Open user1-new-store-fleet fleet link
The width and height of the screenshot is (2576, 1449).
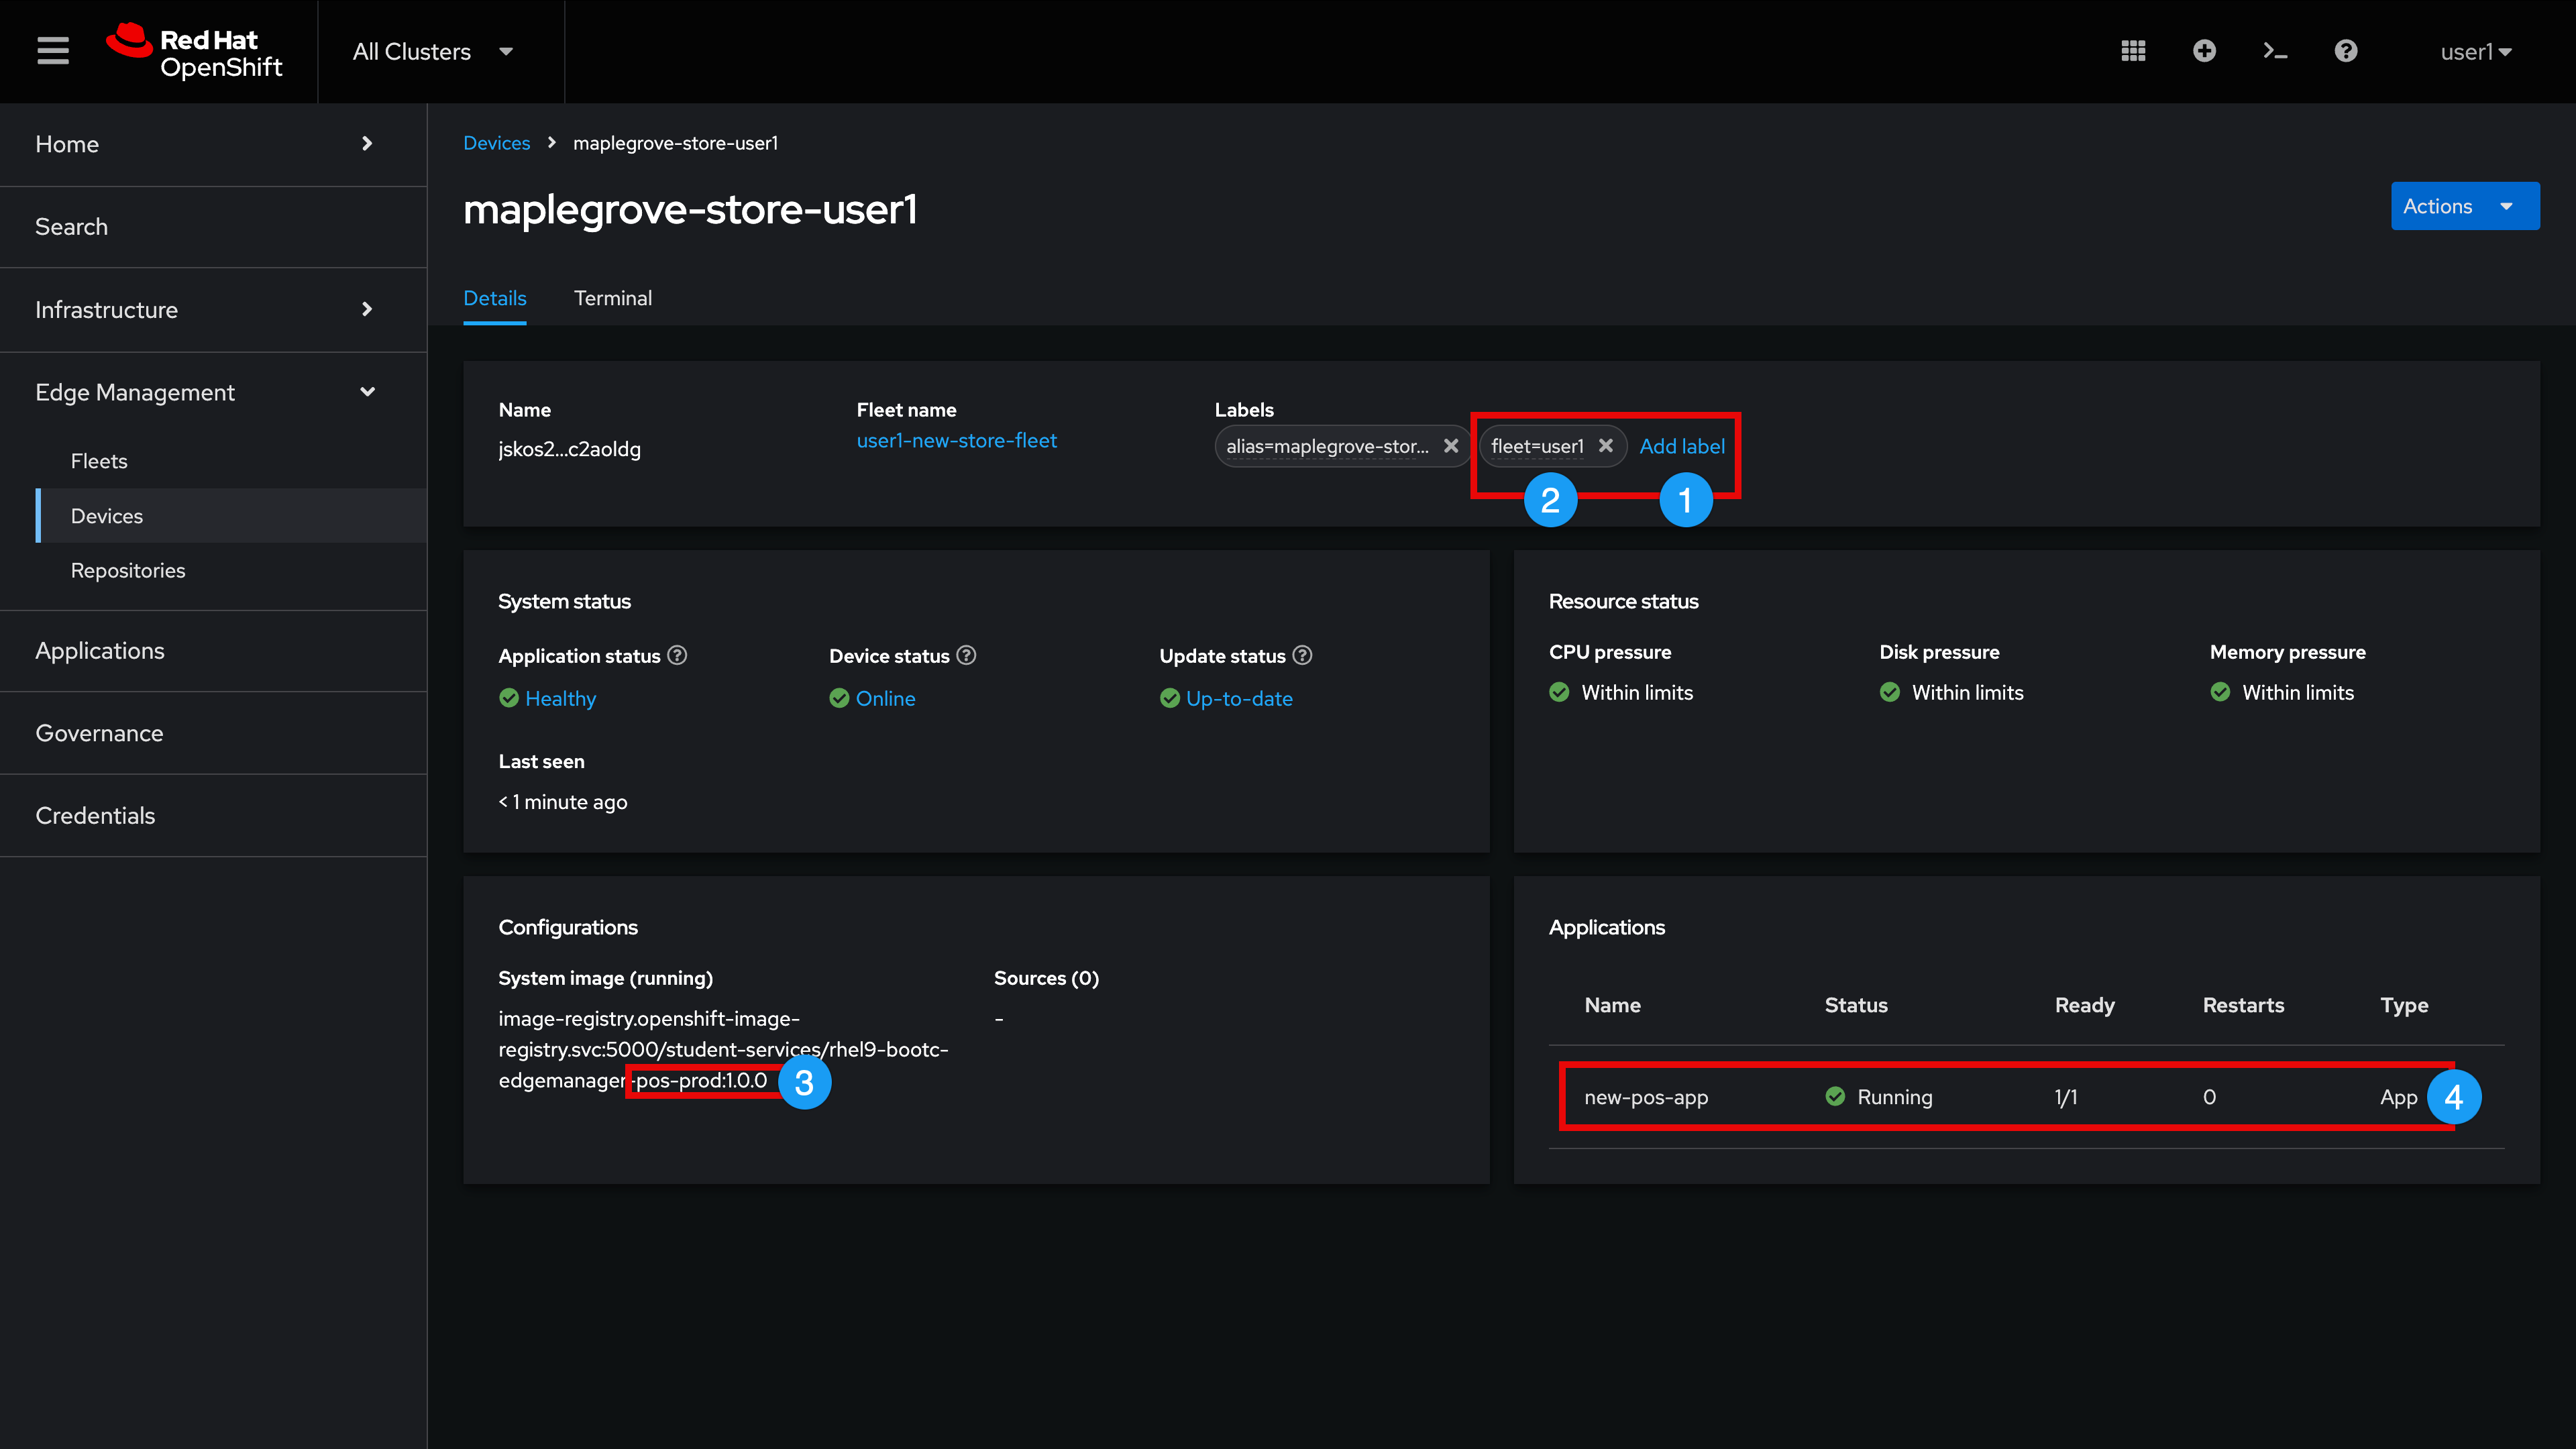(x=957, y=440)
